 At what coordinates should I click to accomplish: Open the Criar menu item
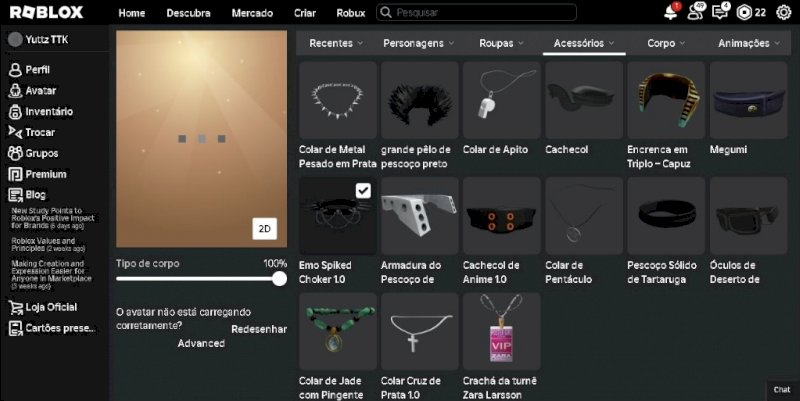(x=305, y=13)
